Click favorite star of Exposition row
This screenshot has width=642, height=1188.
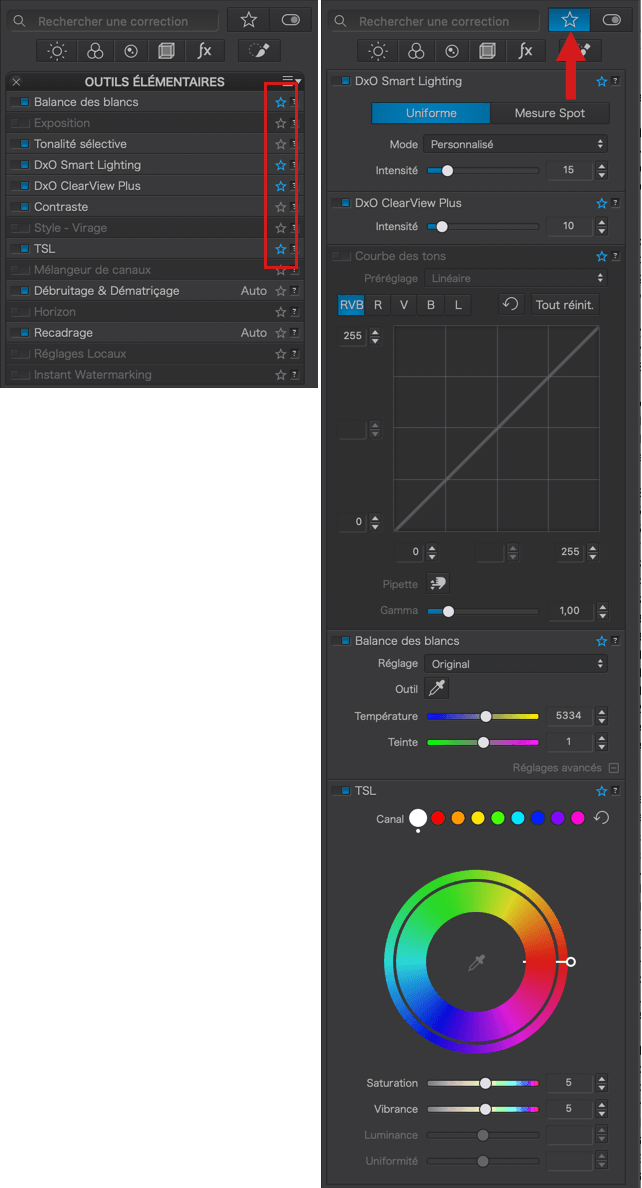(280, 123)
